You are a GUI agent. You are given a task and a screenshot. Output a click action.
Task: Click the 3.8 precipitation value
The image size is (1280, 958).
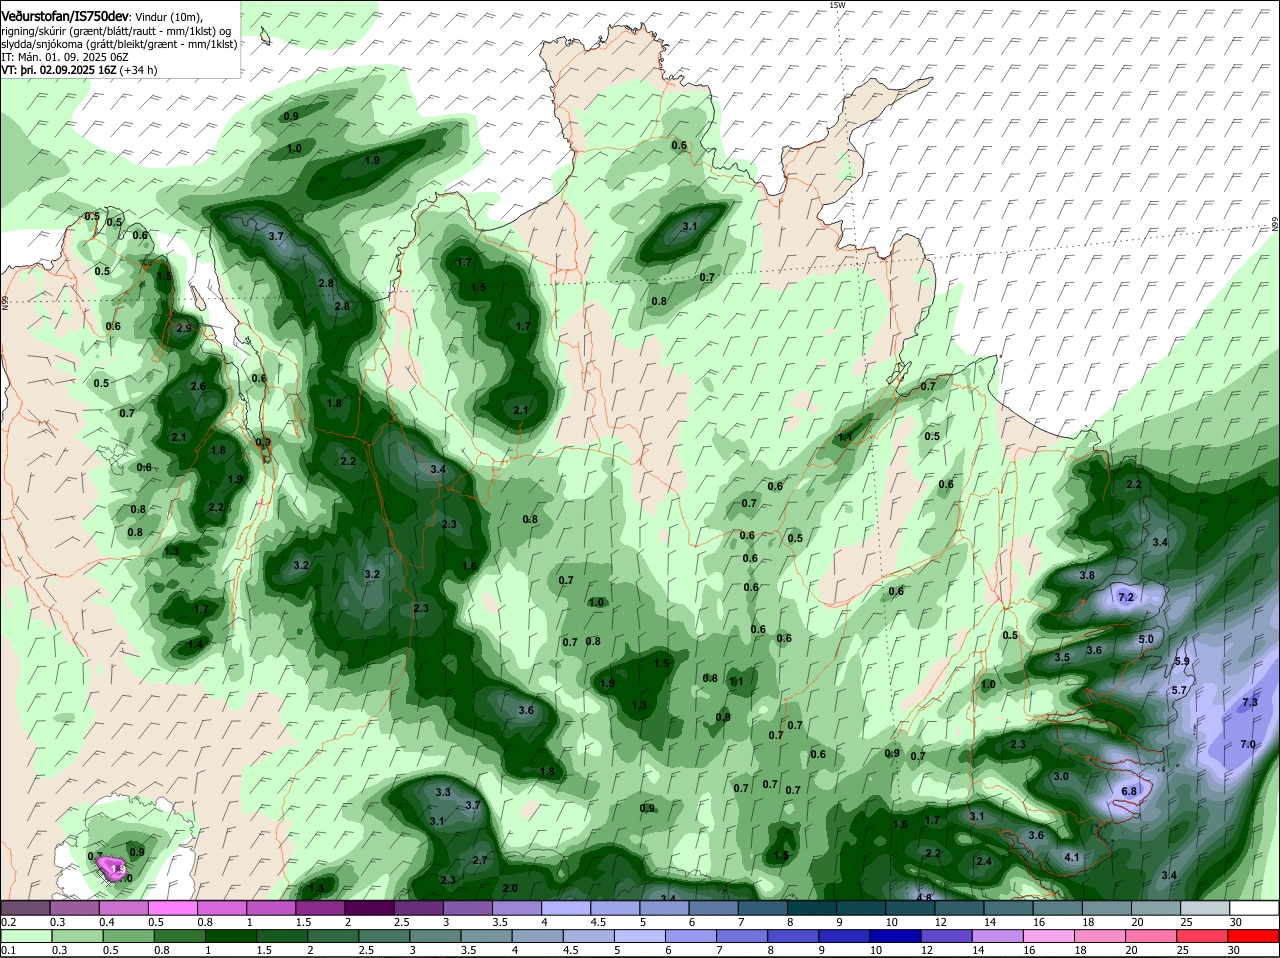(1087, 576)
